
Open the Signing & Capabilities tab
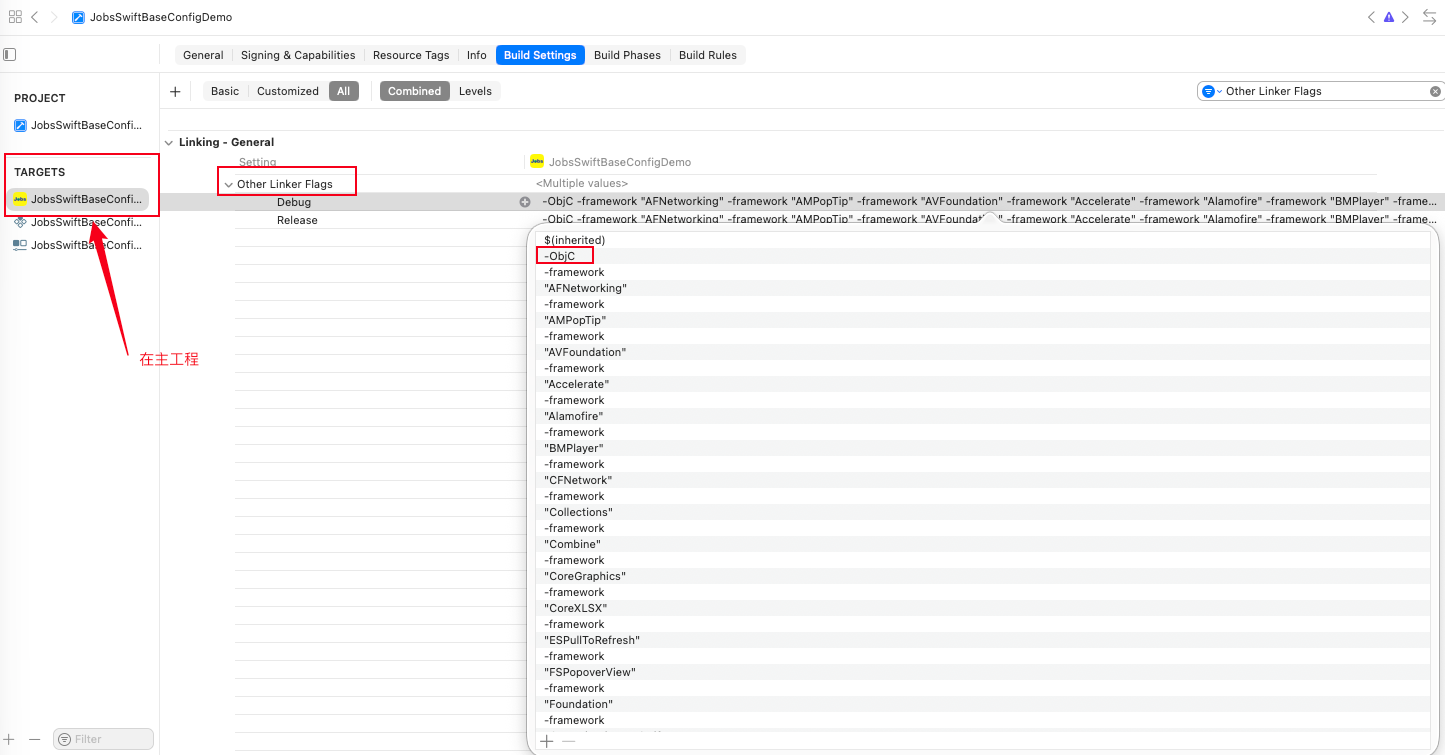tap(298, 55)
